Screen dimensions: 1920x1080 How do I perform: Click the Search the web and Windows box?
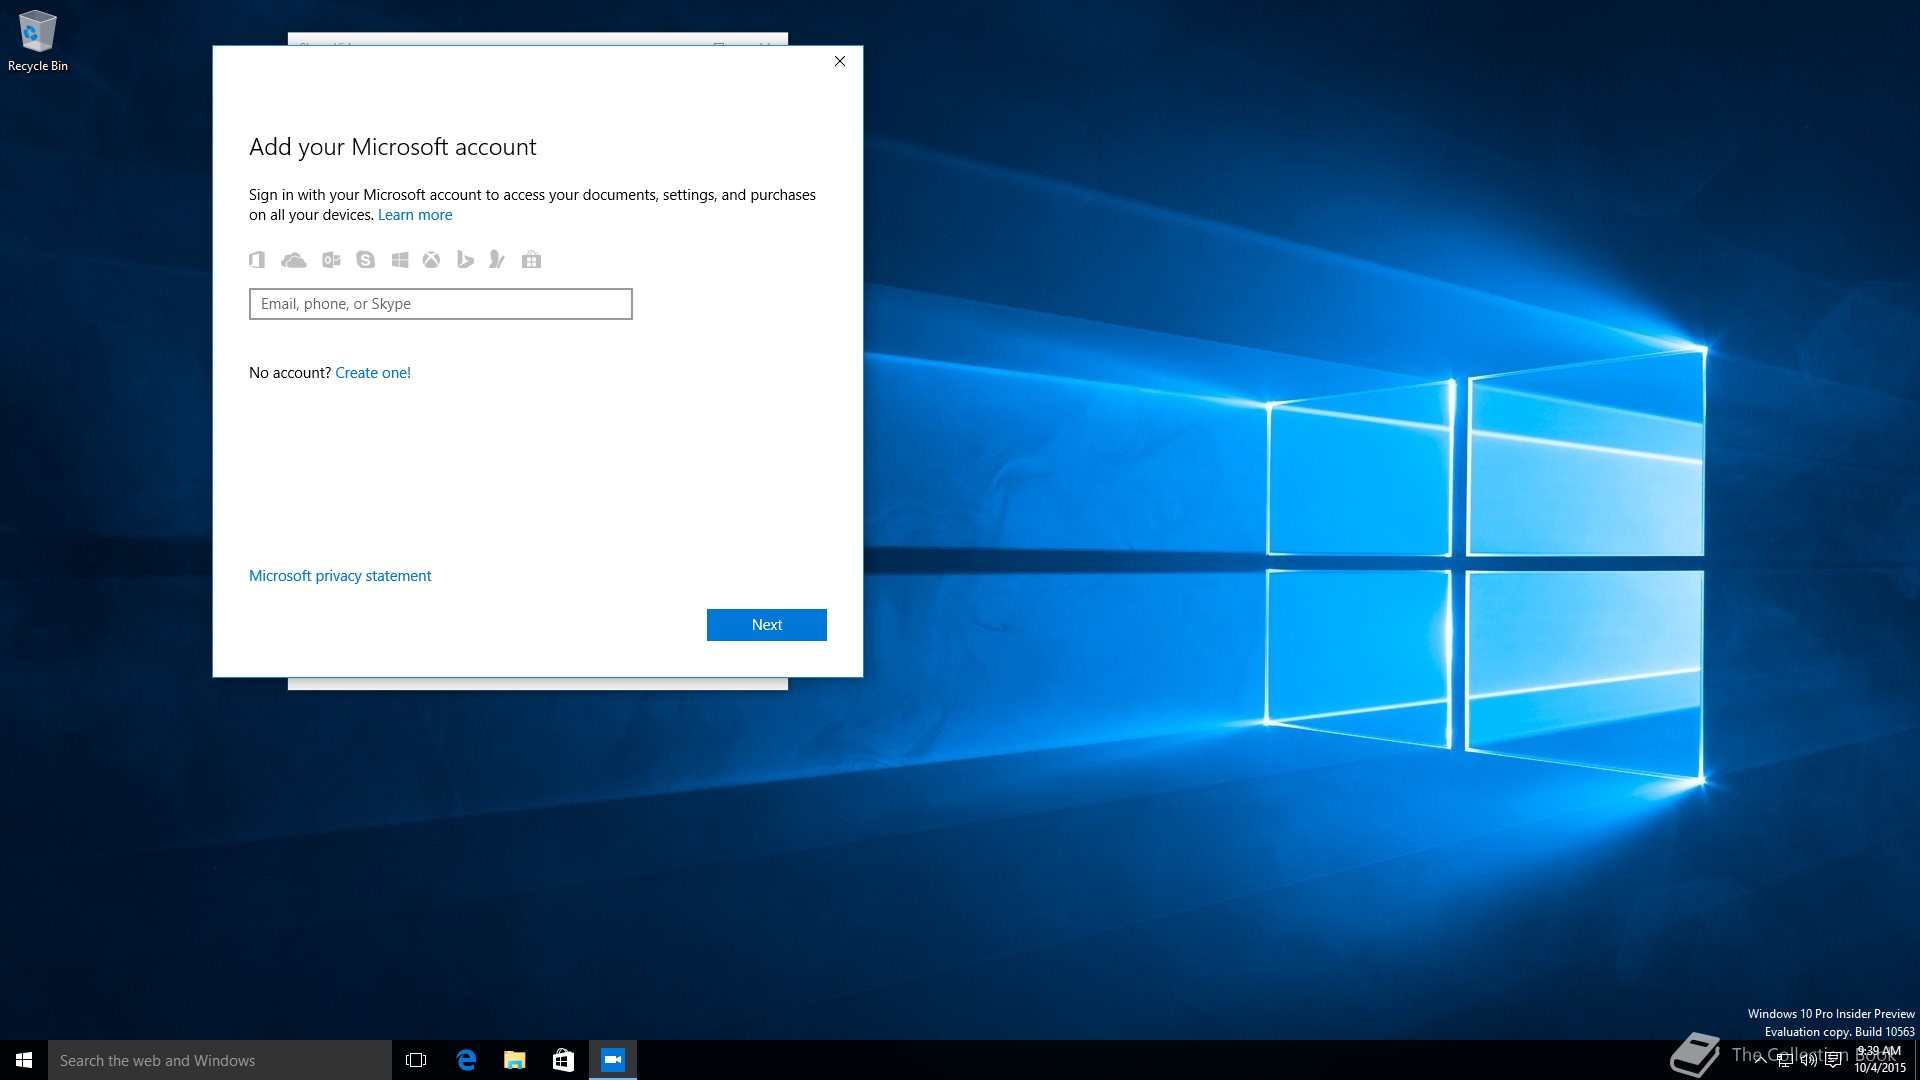[220, 1060]
